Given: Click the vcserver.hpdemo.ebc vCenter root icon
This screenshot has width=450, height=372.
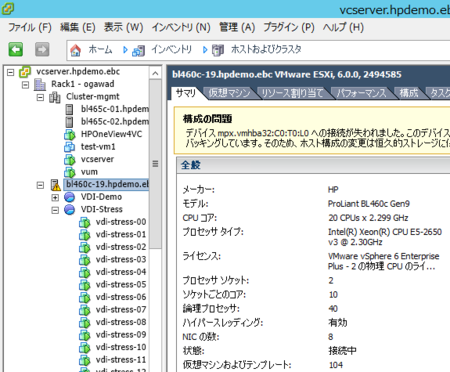Looking at the screenshot, I should click(x=25, y=72).
